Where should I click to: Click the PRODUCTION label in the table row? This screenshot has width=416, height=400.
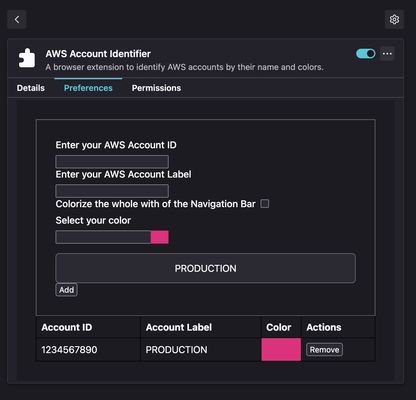click(176, 350)
